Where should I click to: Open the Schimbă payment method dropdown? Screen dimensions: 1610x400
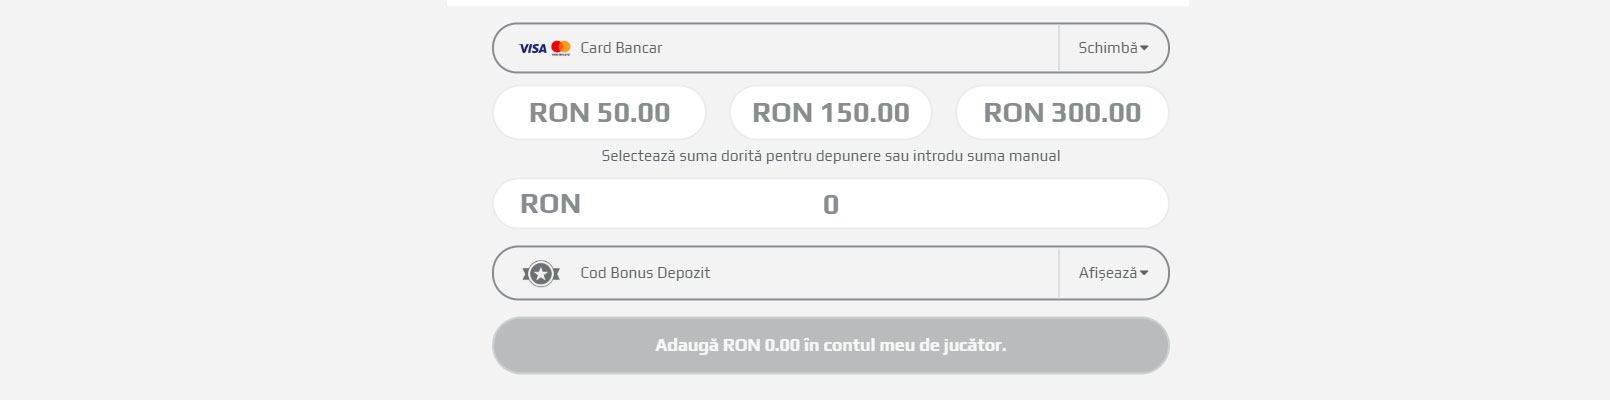(1113, 48)
